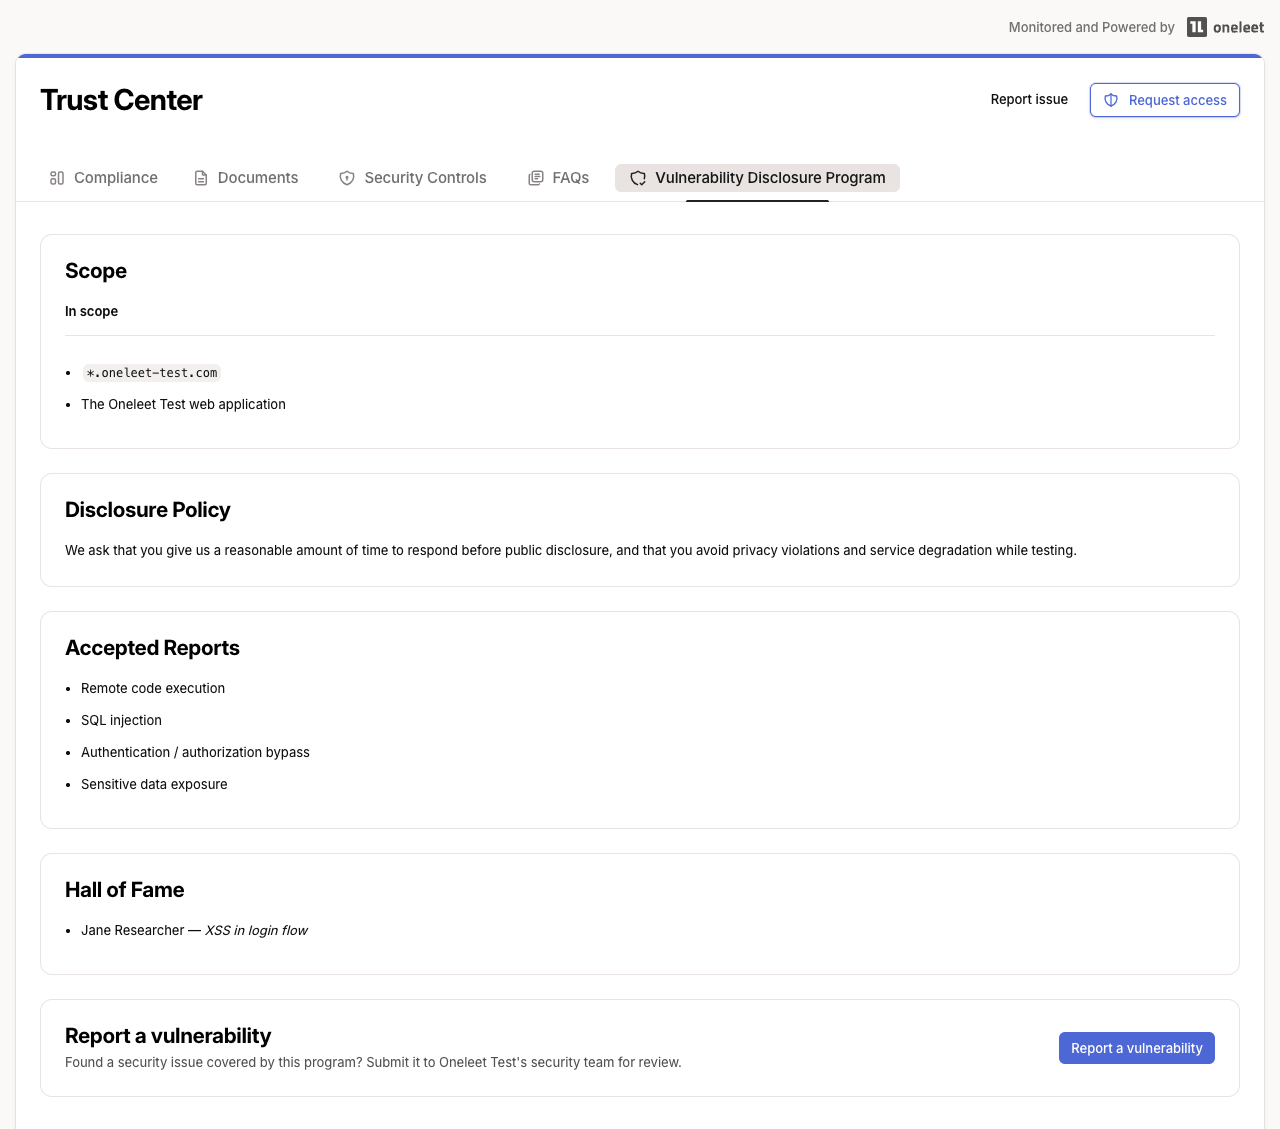Click 'Remote code execution' list item

(153, 688)
